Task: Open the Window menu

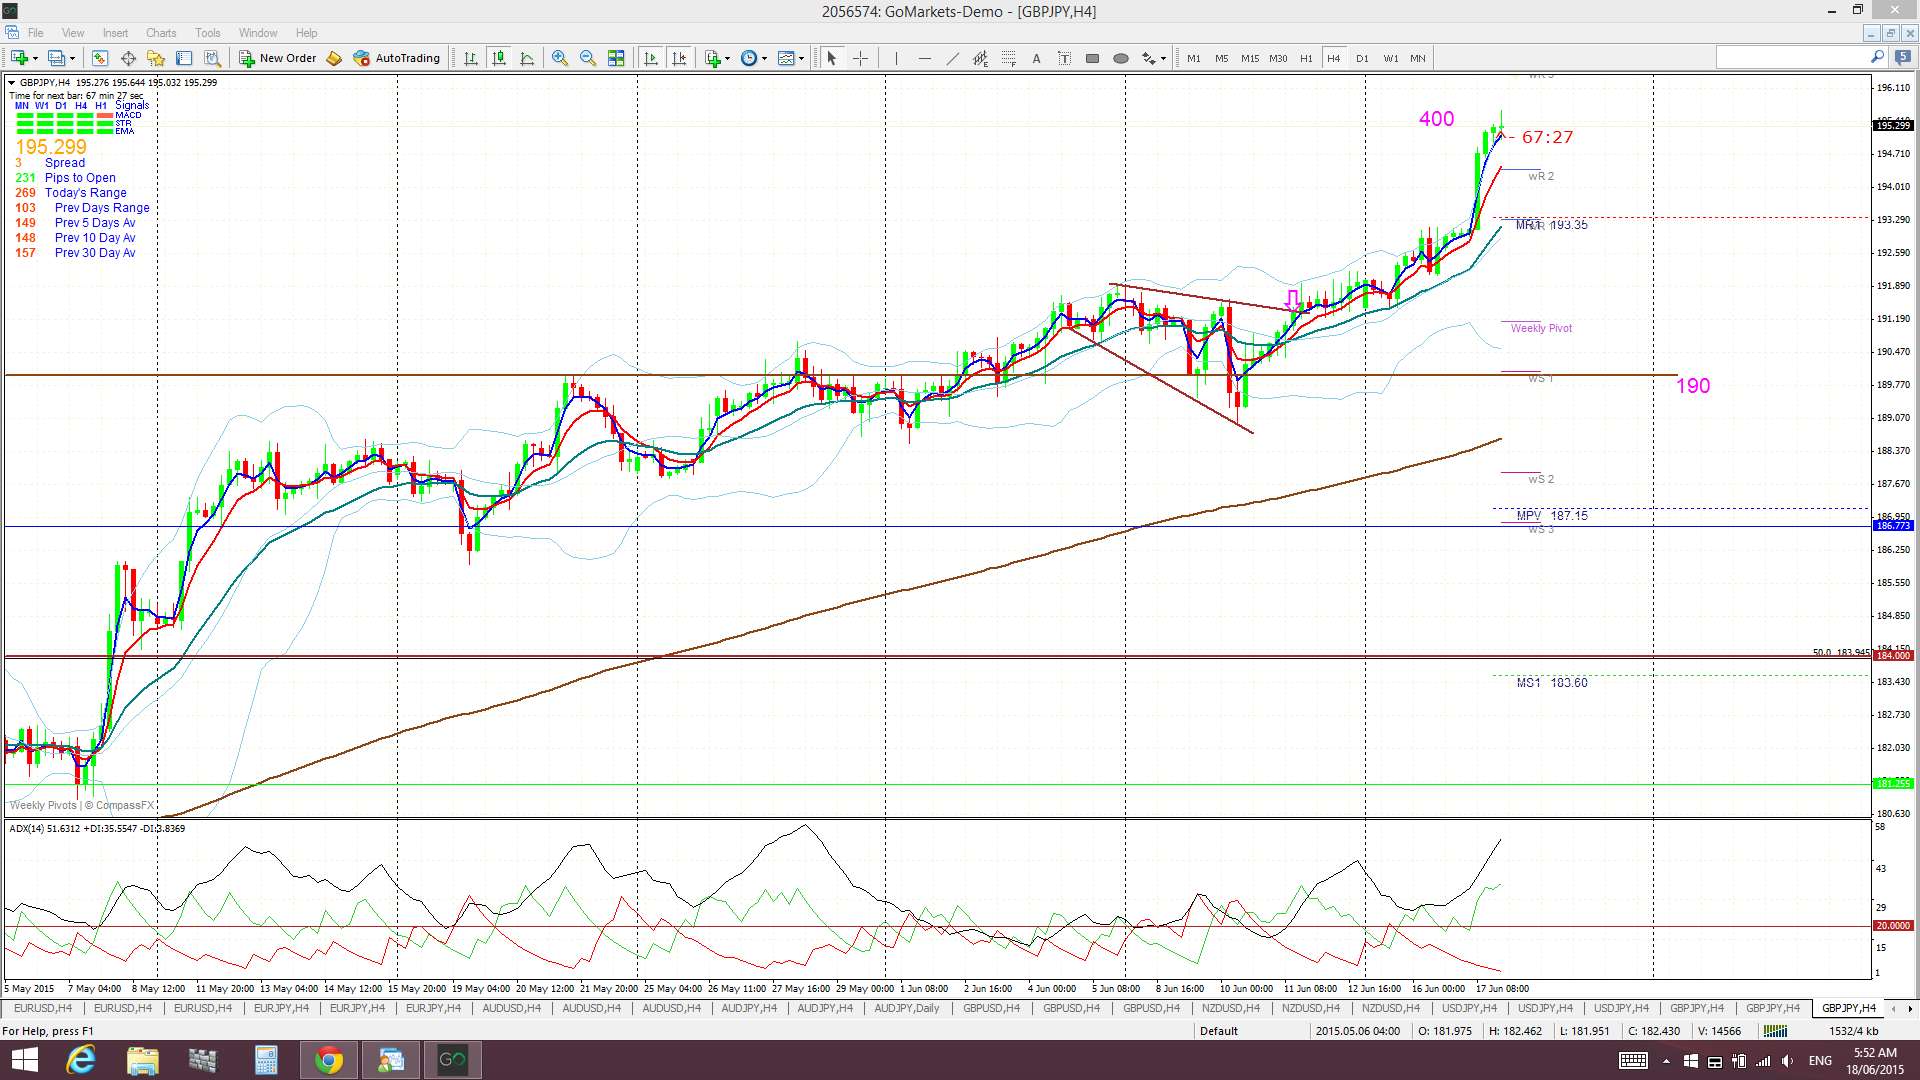Action: coord(258,33)
